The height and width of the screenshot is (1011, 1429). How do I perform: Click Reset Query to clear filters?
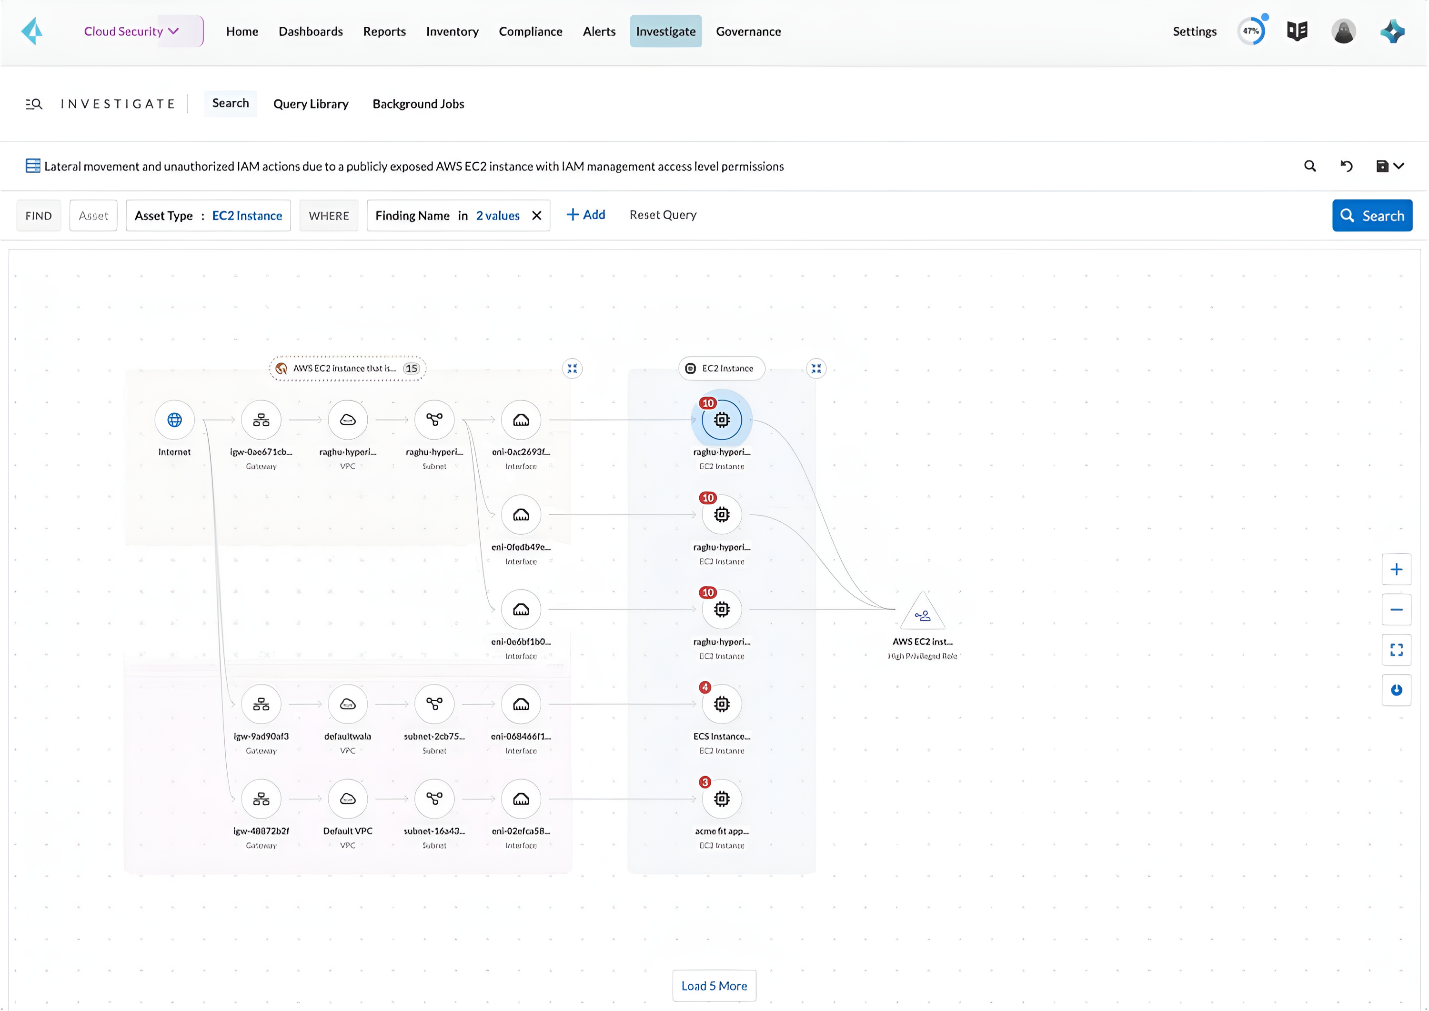(x=662, y=214)
